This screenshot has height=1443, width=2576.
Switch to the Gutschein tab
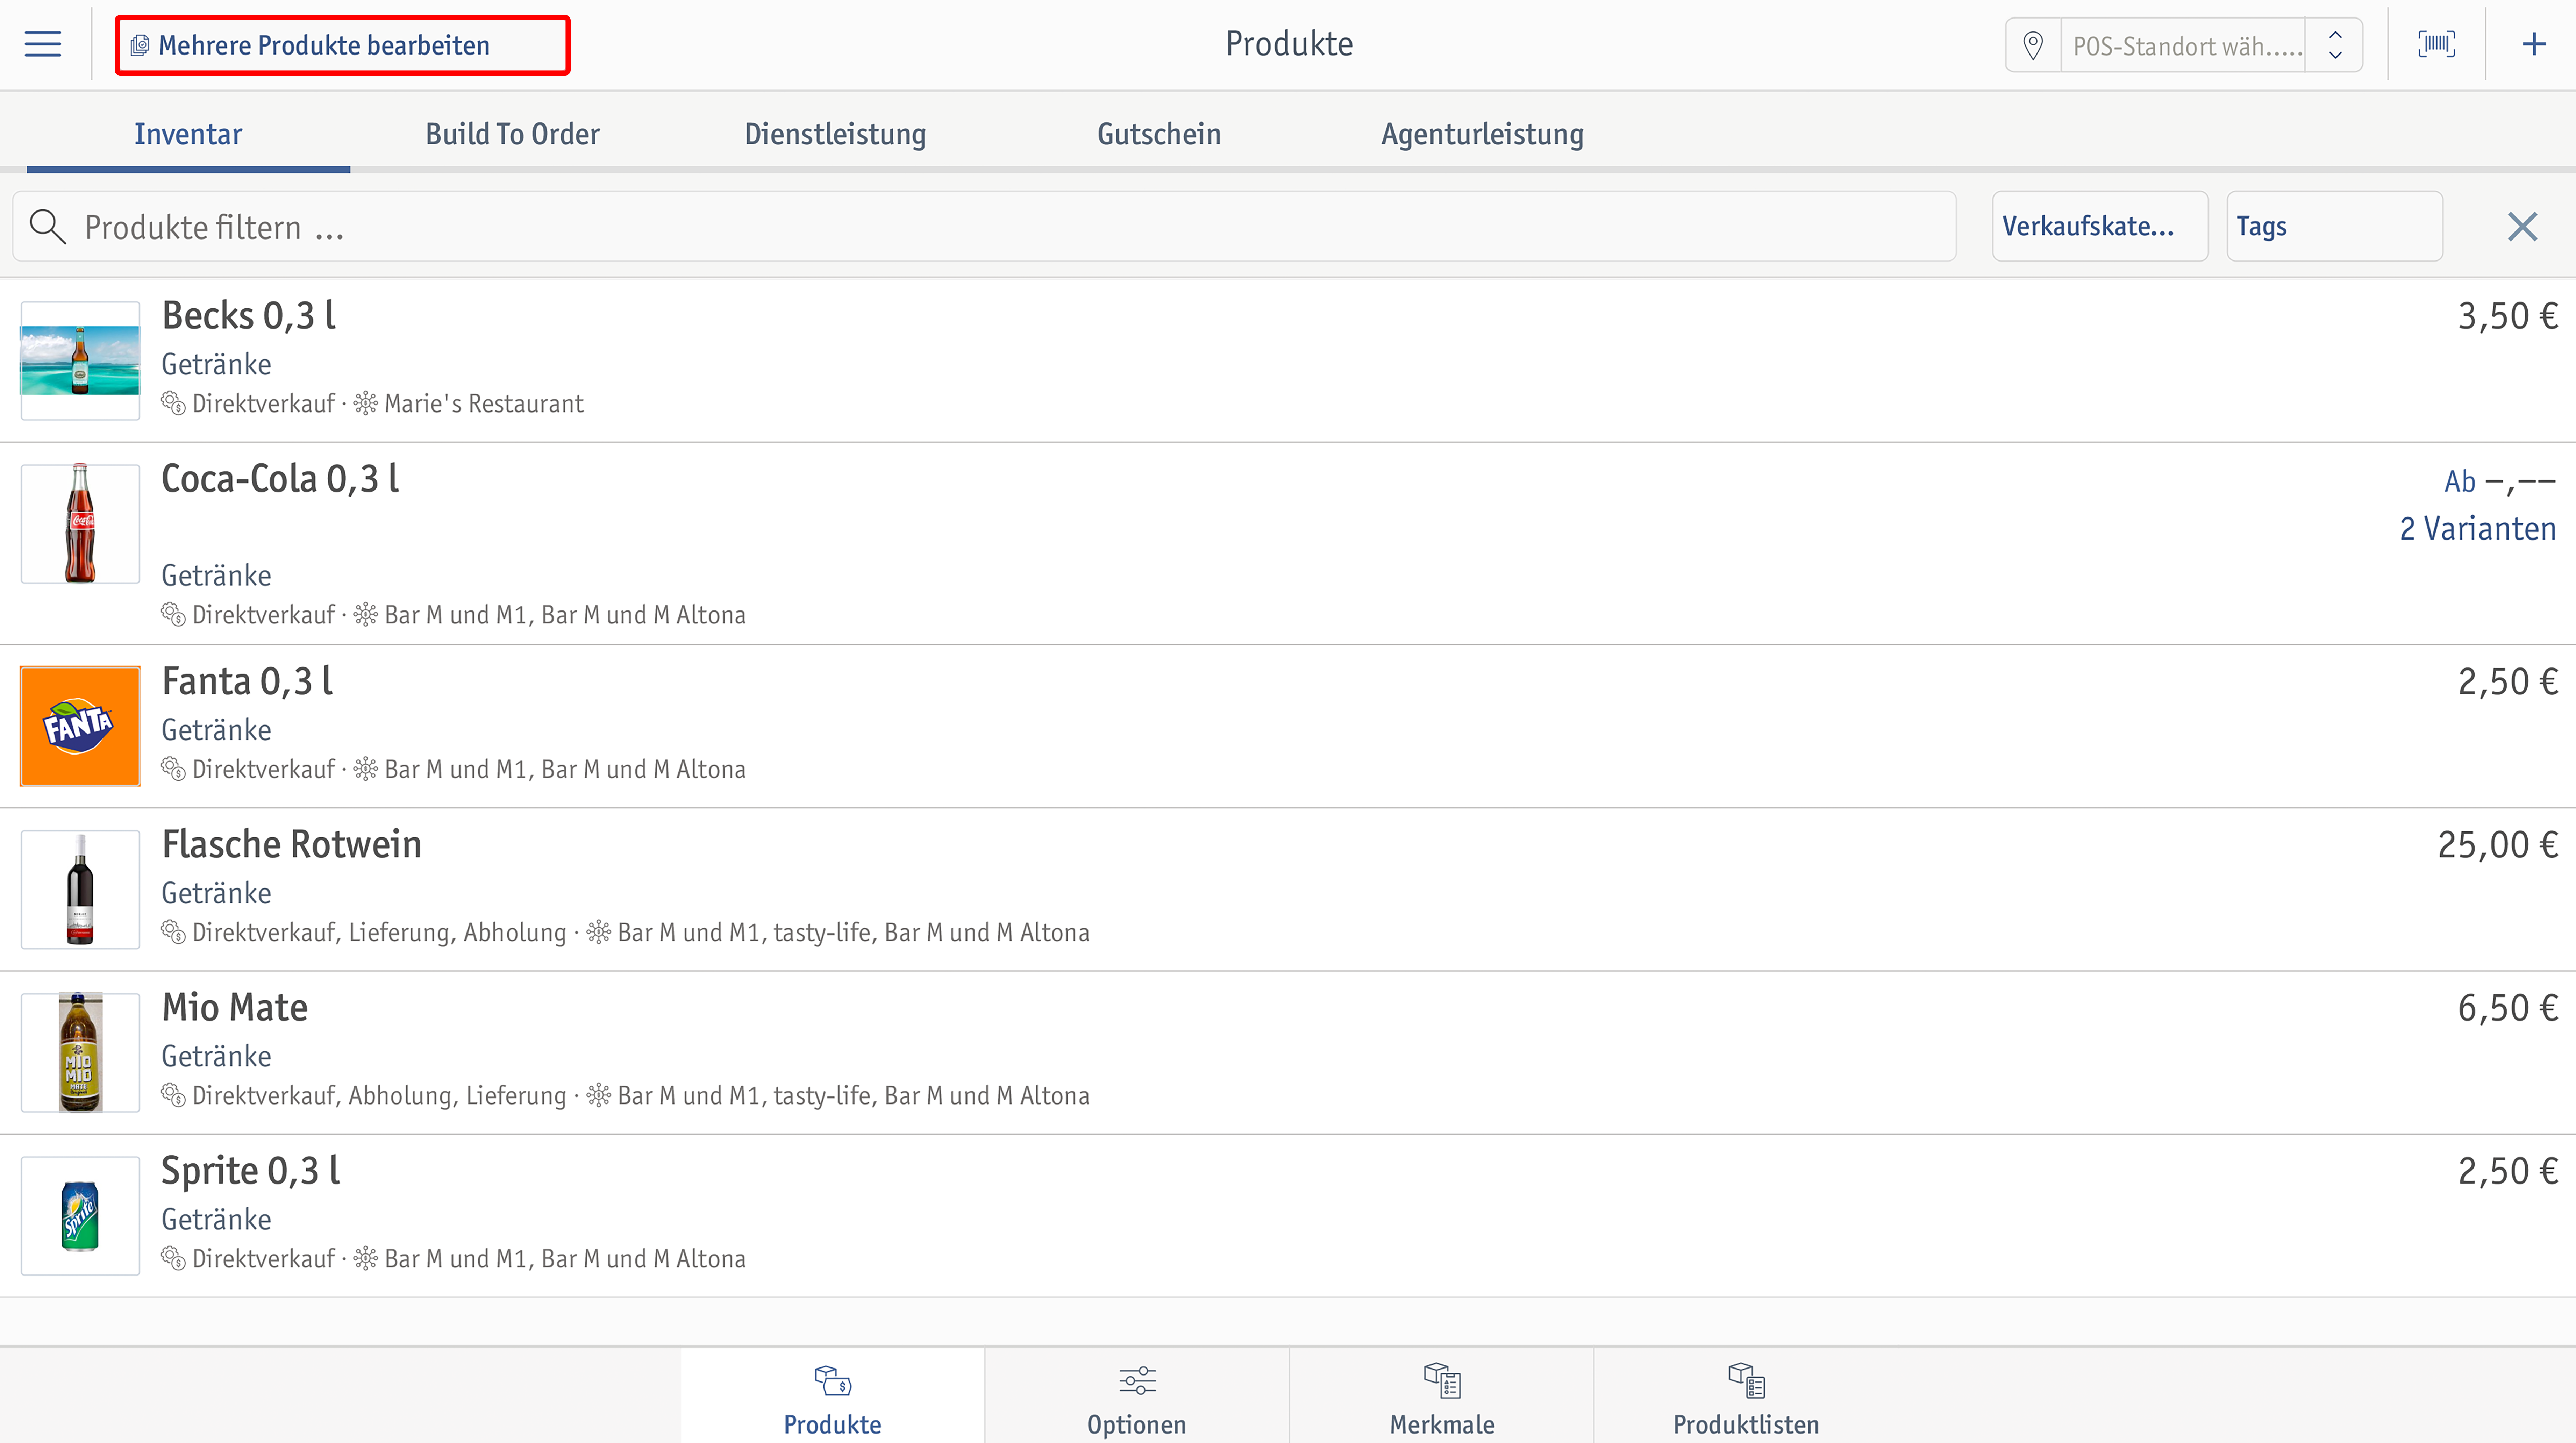[1159, 134]
